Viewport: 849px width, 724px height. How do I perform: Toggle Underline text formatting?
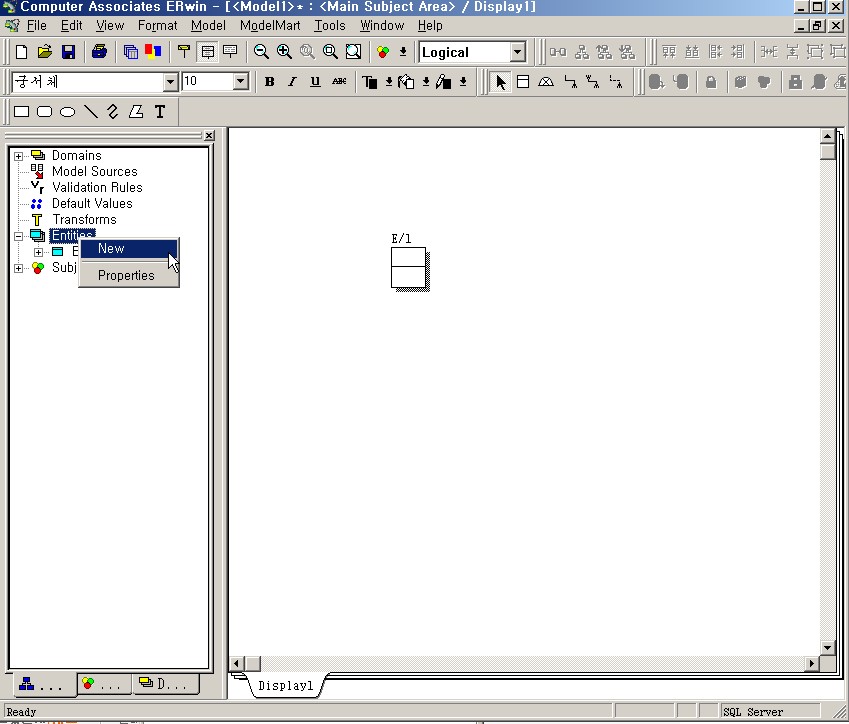point(315,82)
